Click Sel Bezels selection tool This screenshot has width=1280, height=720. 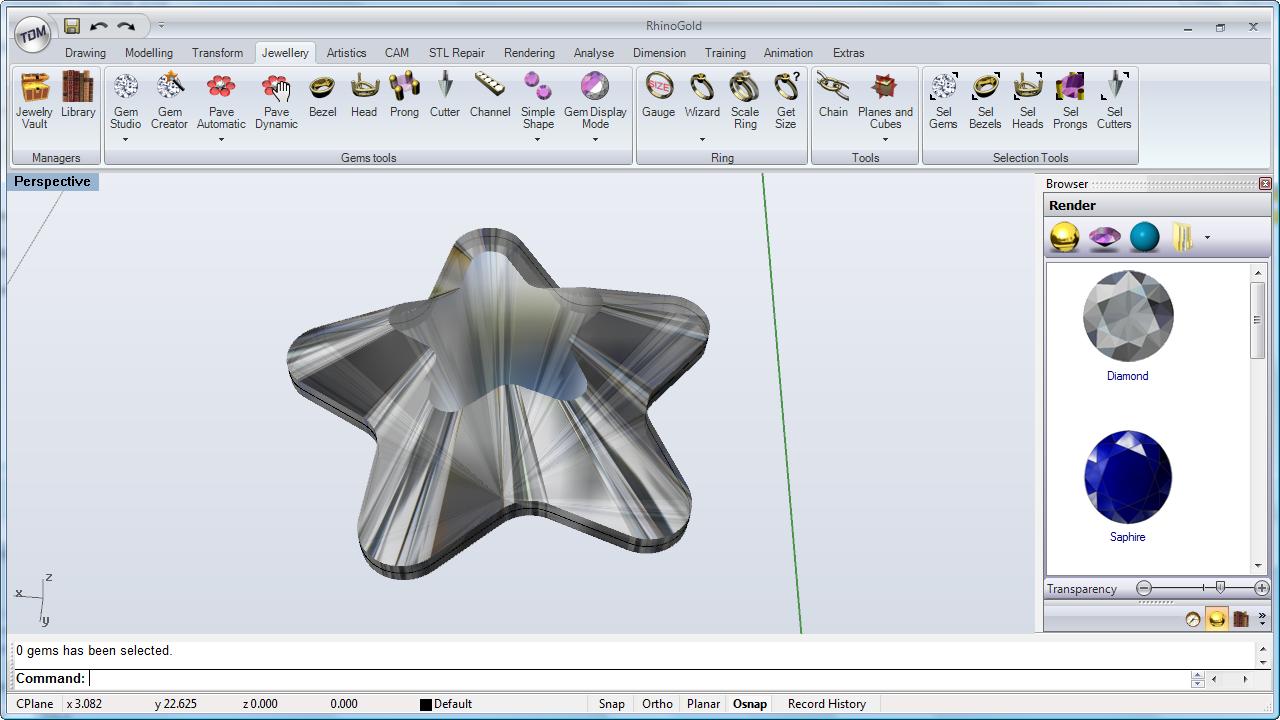click(985, 100)
